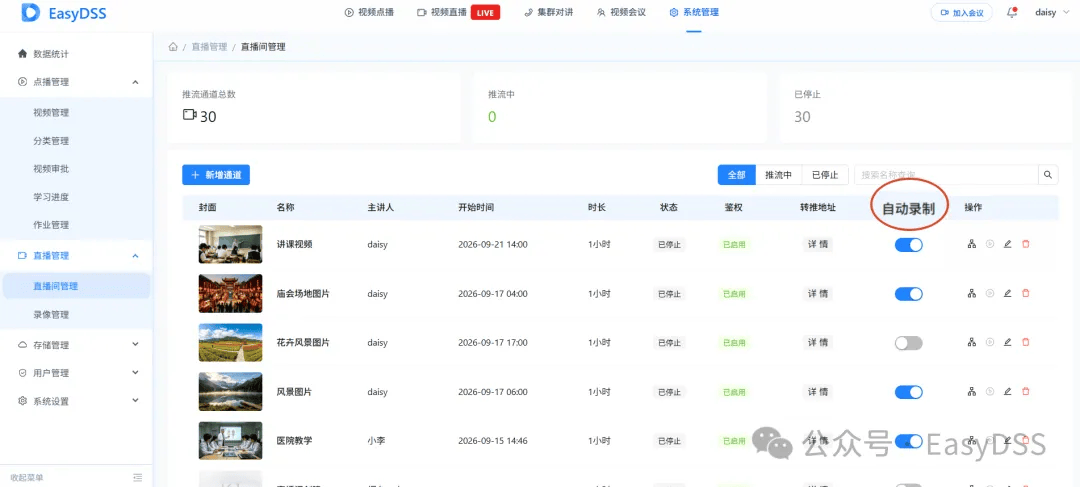Click the search magnifier icon
The image size is (1080, 487).
1048,175
